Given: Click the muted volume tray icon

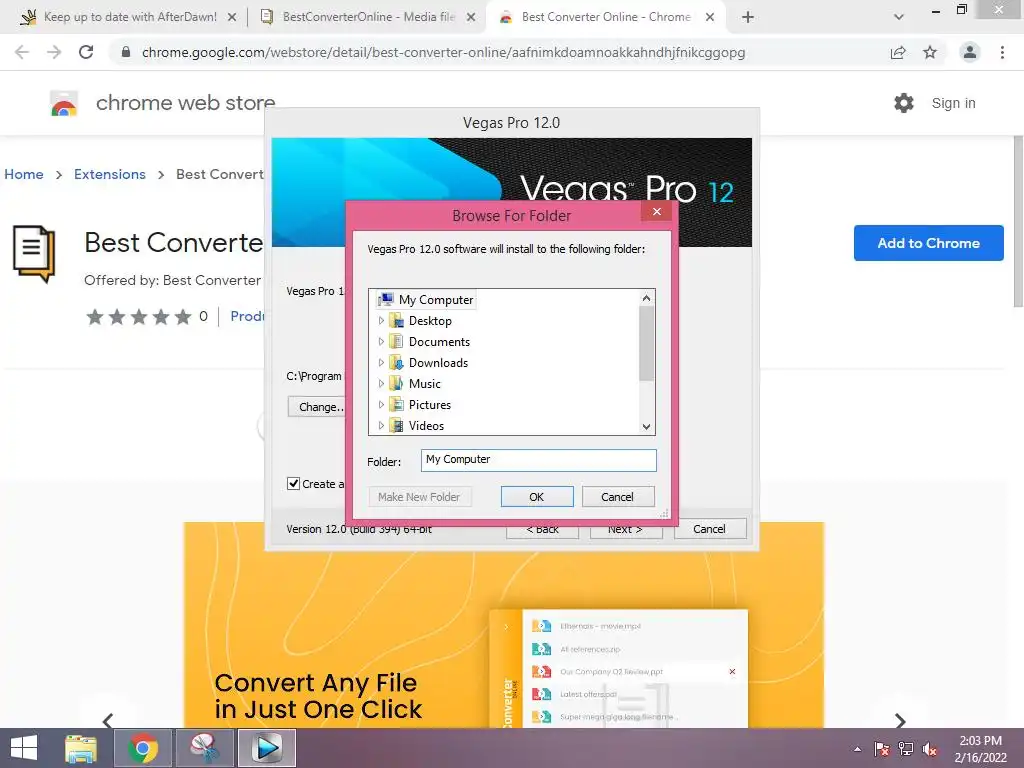Looking at the screenshot, I should click(930, 749).
